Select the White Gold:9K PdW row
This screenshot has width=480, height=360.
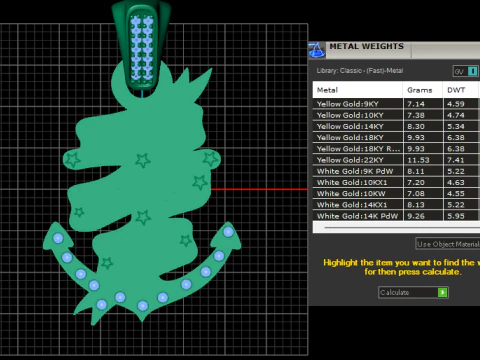coord(396,171)
